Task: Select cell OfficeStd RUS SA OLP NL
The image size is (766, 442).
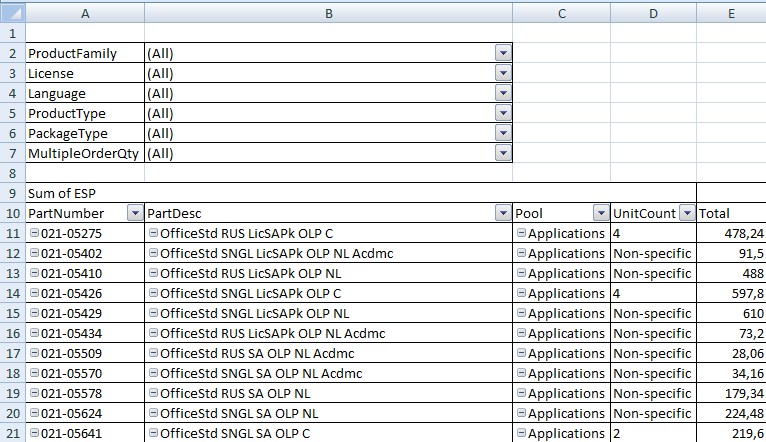Action: click(328, 393)
